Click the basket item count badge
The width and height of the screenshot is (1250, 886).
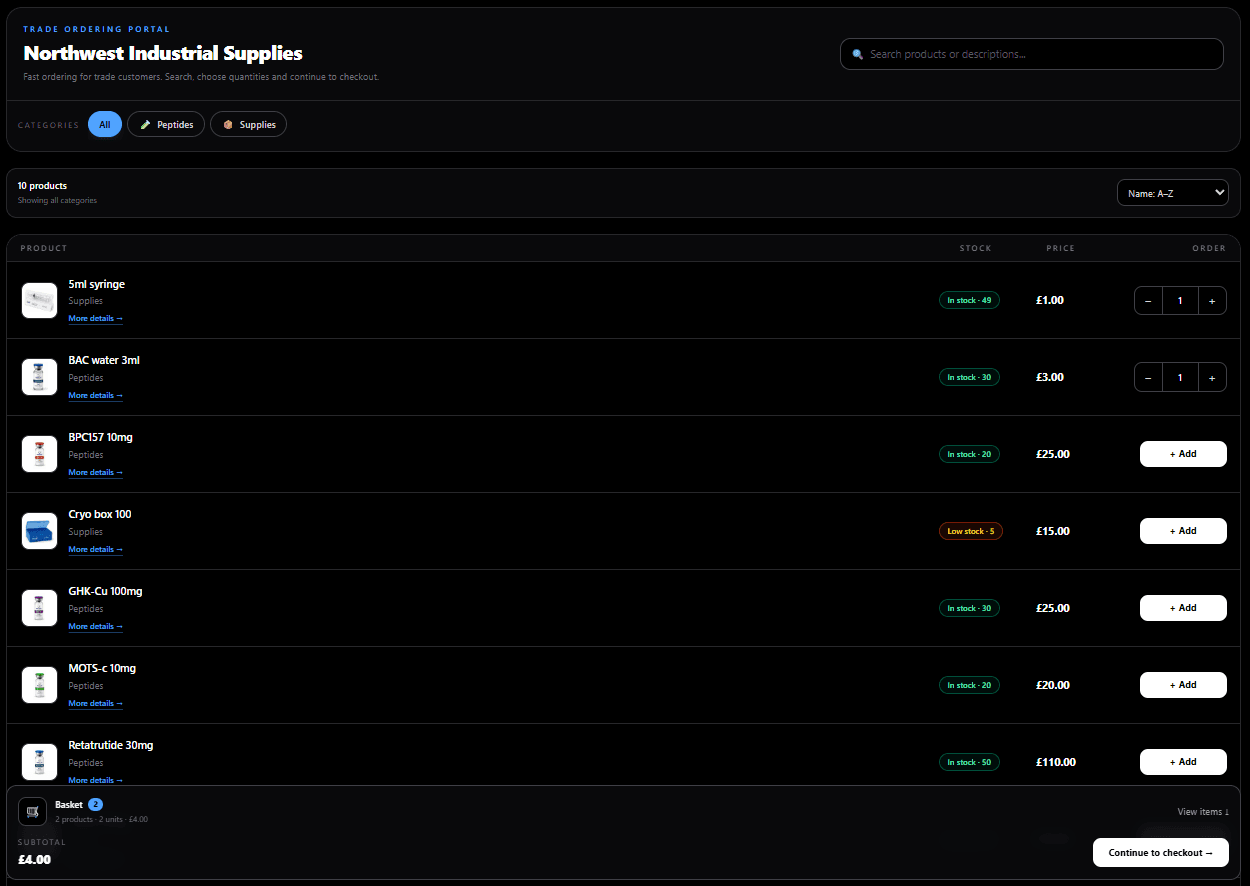(x=95, y=804)
